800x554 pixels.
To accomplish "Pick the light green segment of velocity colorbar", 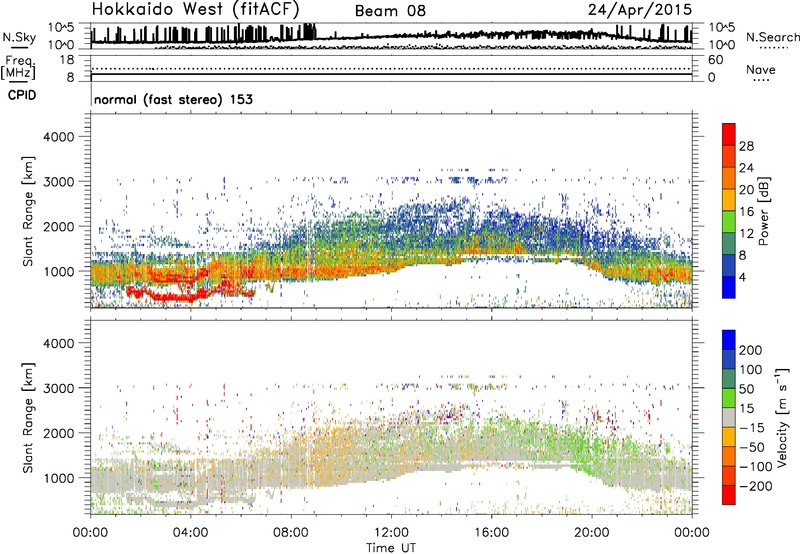I will coord(729,398).
